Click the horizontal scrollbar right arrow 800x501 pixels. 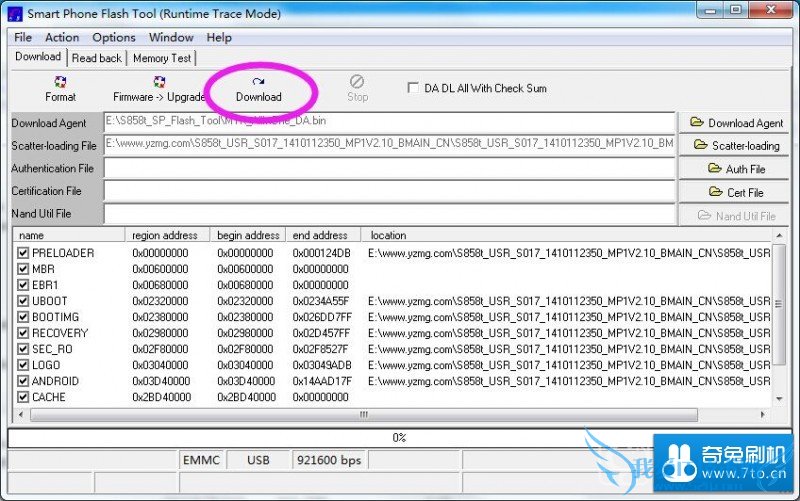coord(762,414)
